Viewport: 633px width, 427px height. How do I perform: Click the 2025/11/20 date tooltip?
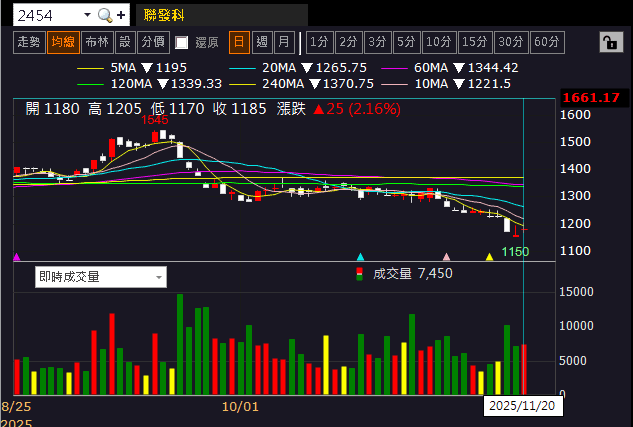523,406
